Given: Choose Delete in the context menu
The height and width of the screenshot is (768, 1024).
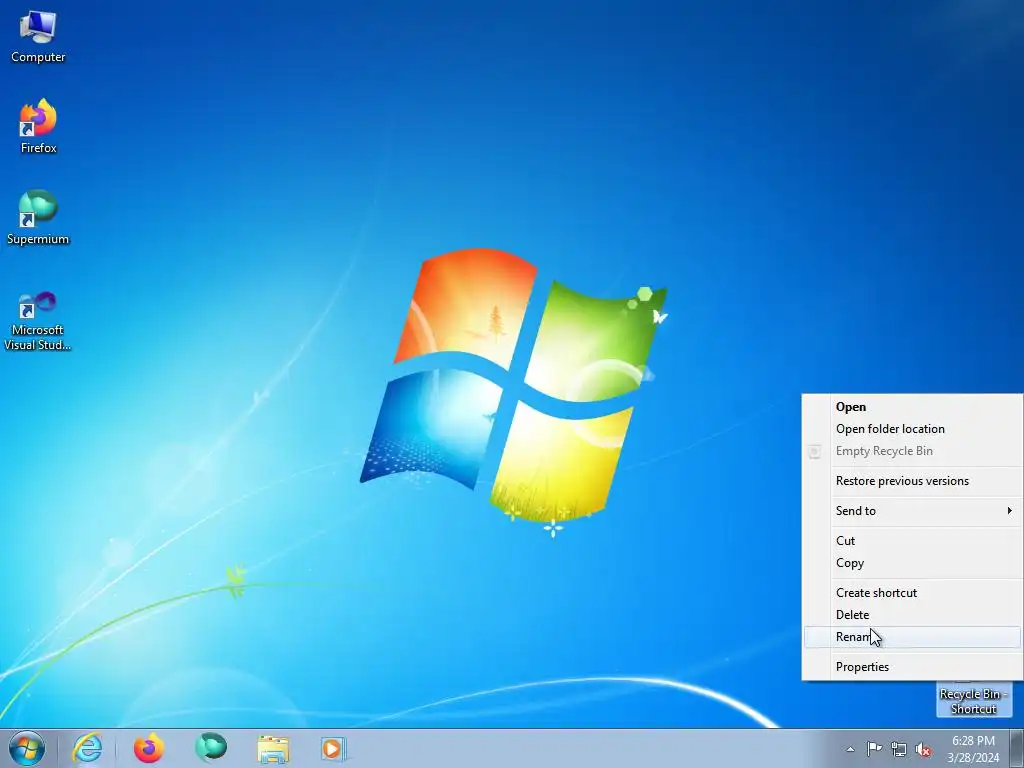Looking at the screenshot, I should [912, 615].
